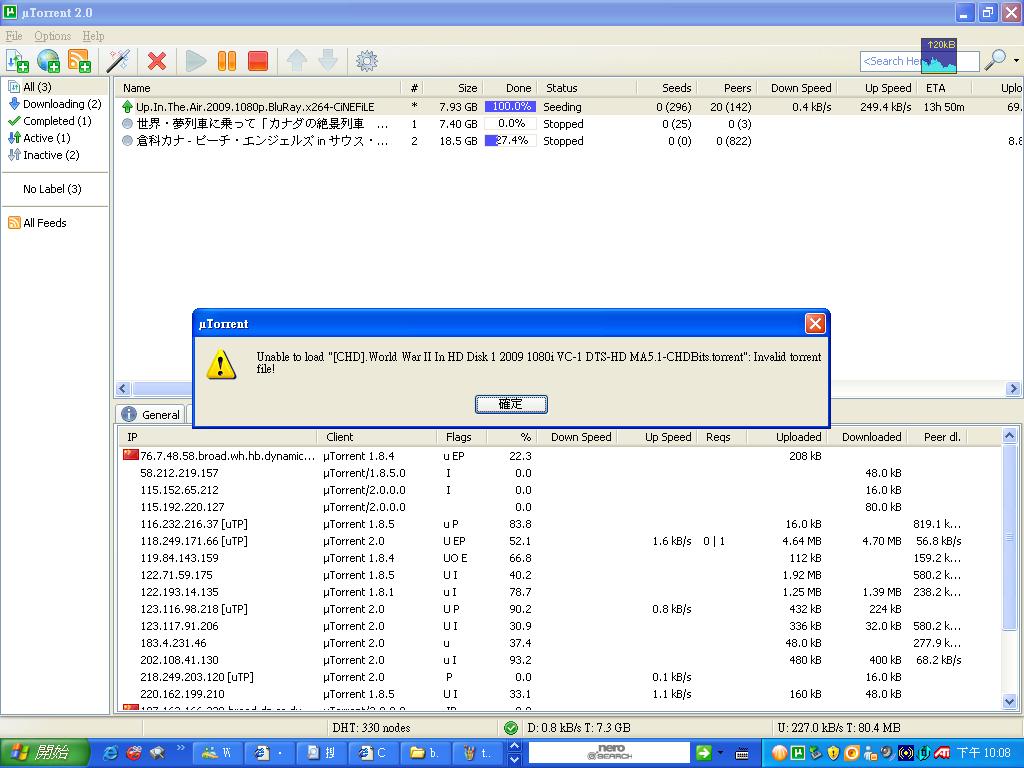Click the Windows Start button 開始

(x=38, y=752)
